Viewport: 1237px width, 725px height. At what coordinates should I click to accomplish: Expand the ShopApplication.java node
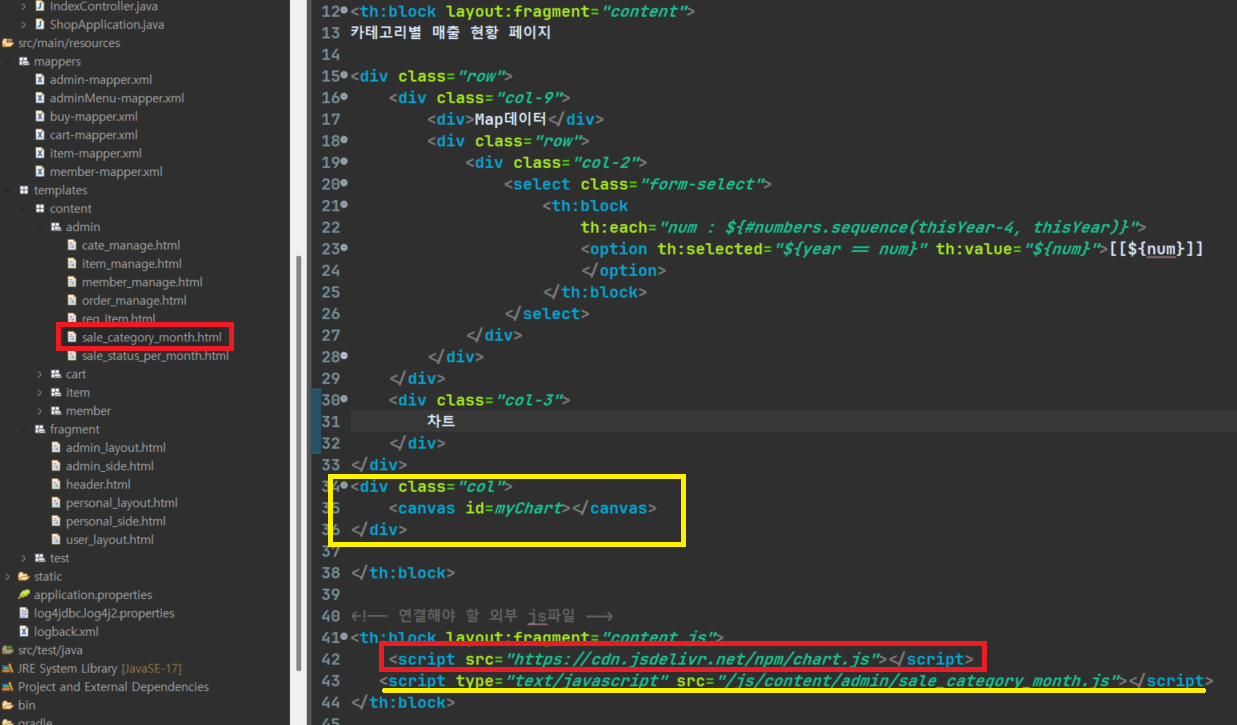tap(24, 24)
